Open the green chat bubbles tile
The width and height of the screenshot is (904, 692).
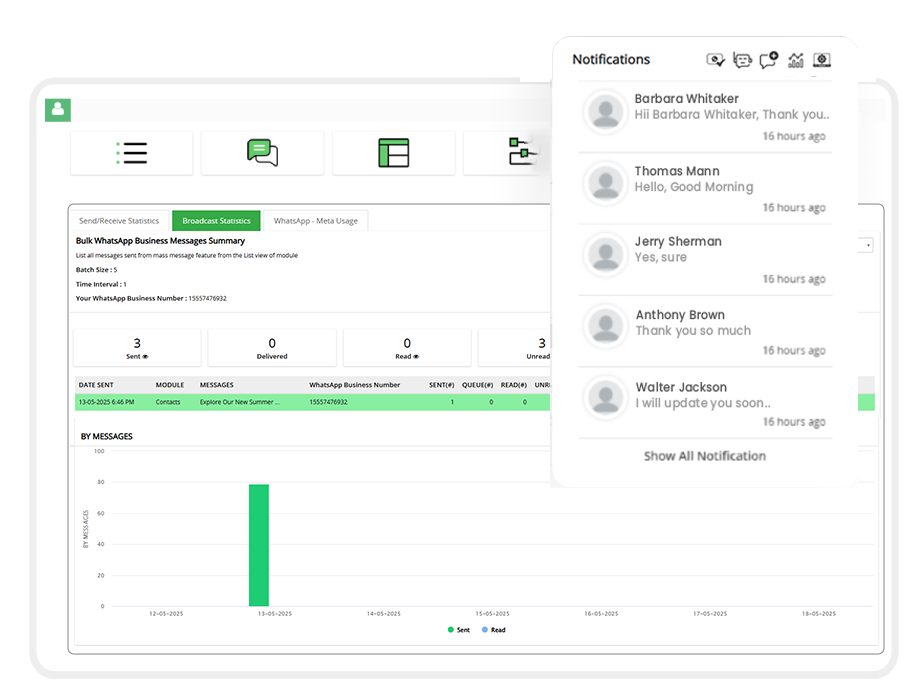(262, 153)
